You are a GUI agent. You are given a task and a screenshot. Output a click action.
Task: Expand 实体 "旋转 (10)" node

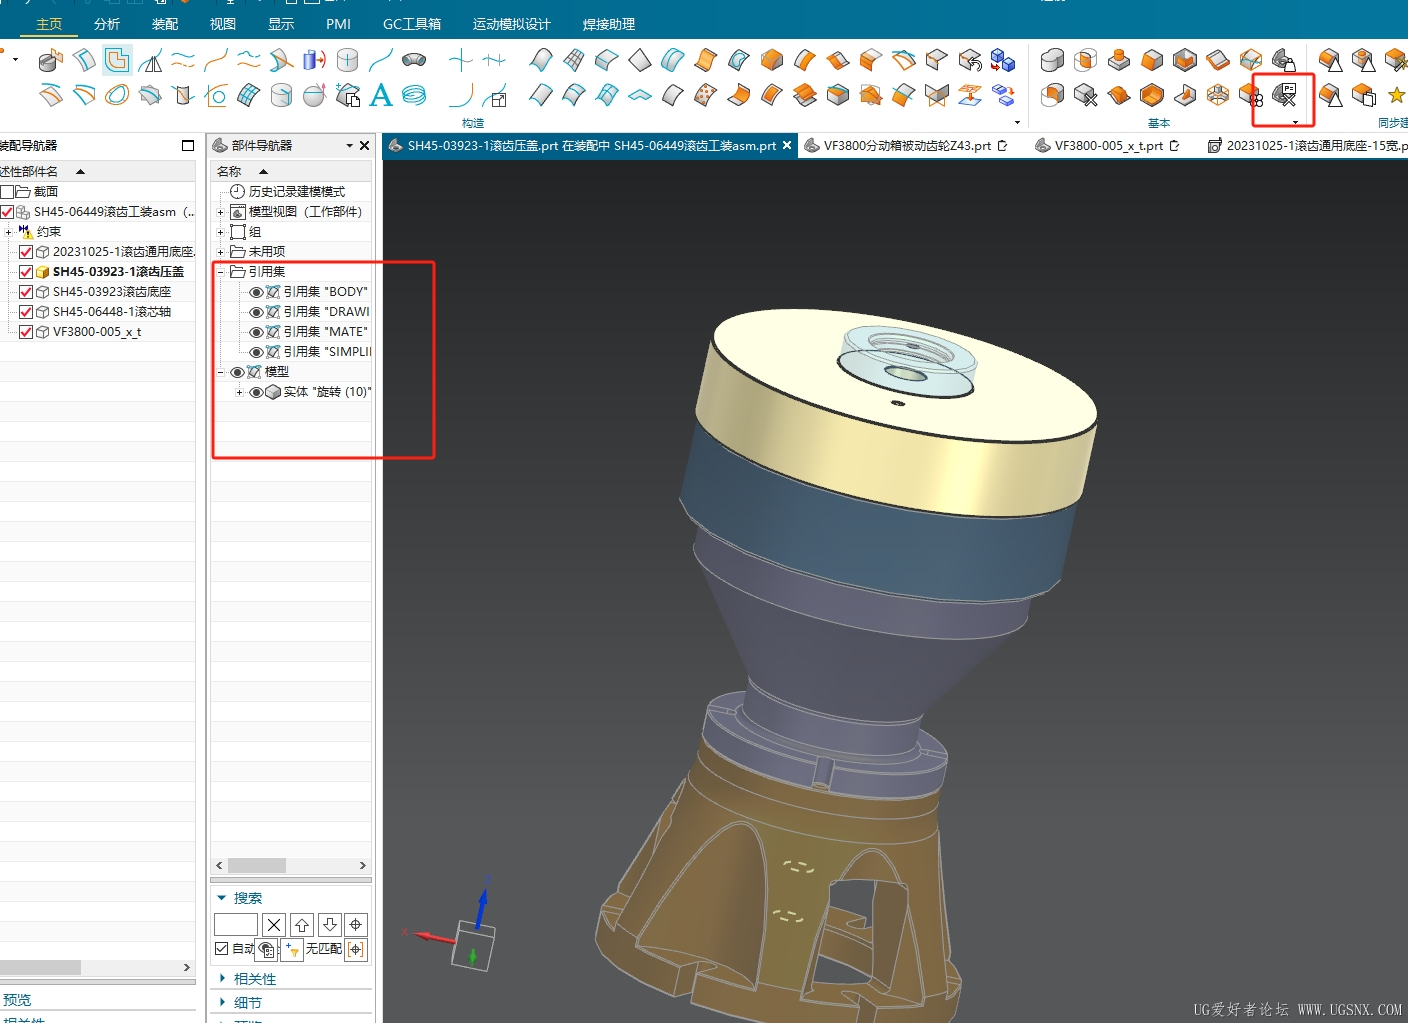pyautogui.click(x=239, y=392)
